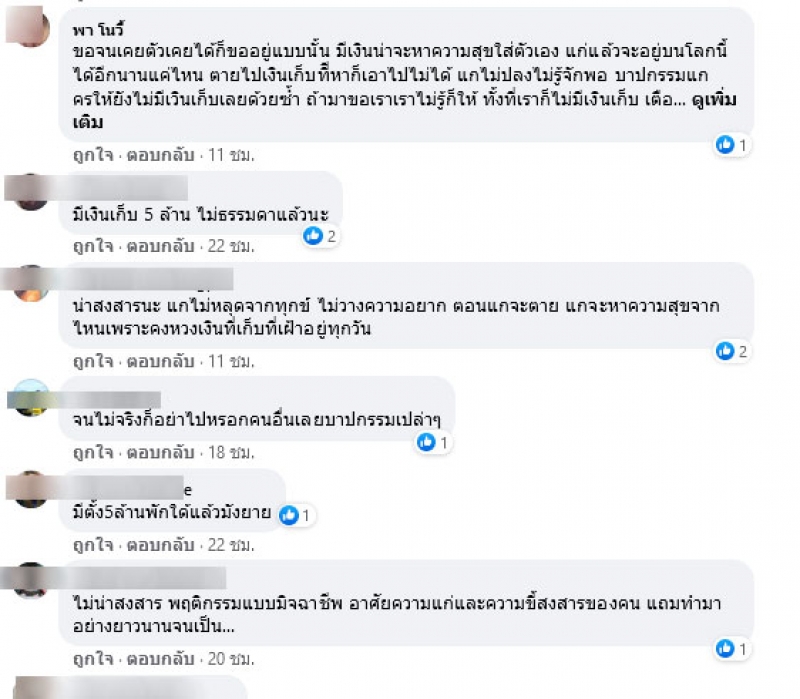Image resolution: width=800 pixels, height=699 pixels.
Task: Click like reaction icon on พา โนวี้ comment
Action: 725,145
